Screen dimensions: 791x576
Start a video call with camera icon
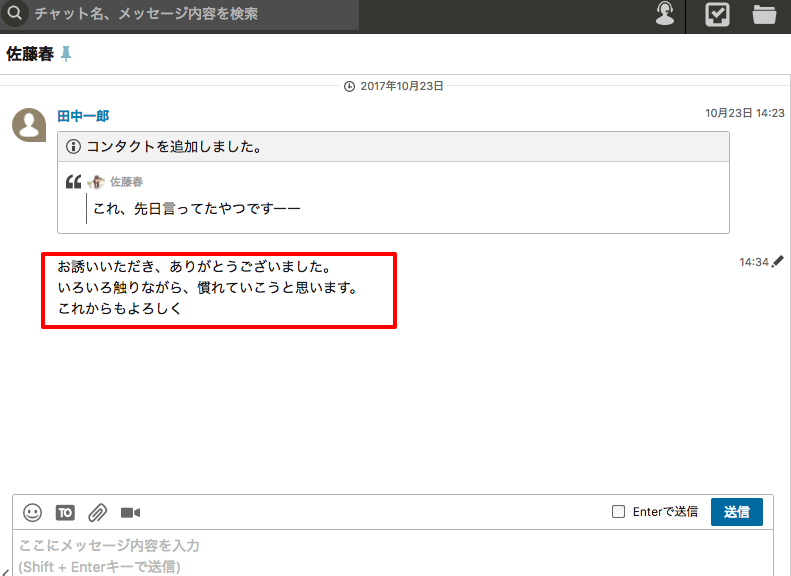point(130,513)
